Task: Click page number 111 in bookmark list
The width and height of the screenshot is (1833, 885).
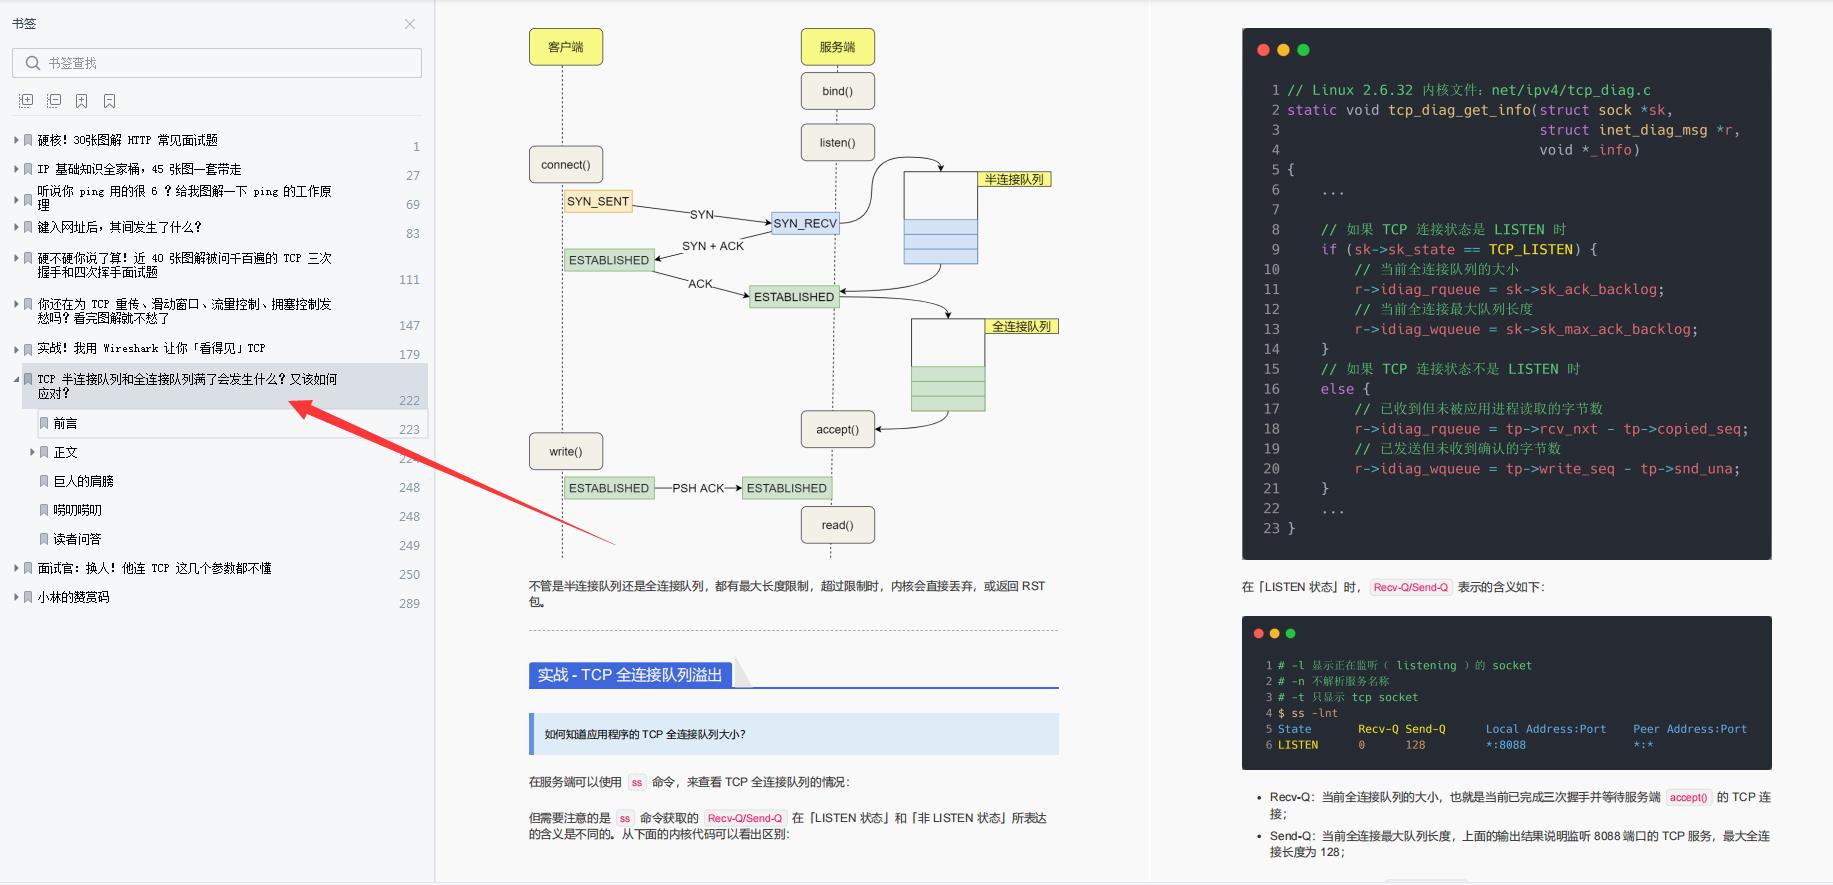Action: 410,280
